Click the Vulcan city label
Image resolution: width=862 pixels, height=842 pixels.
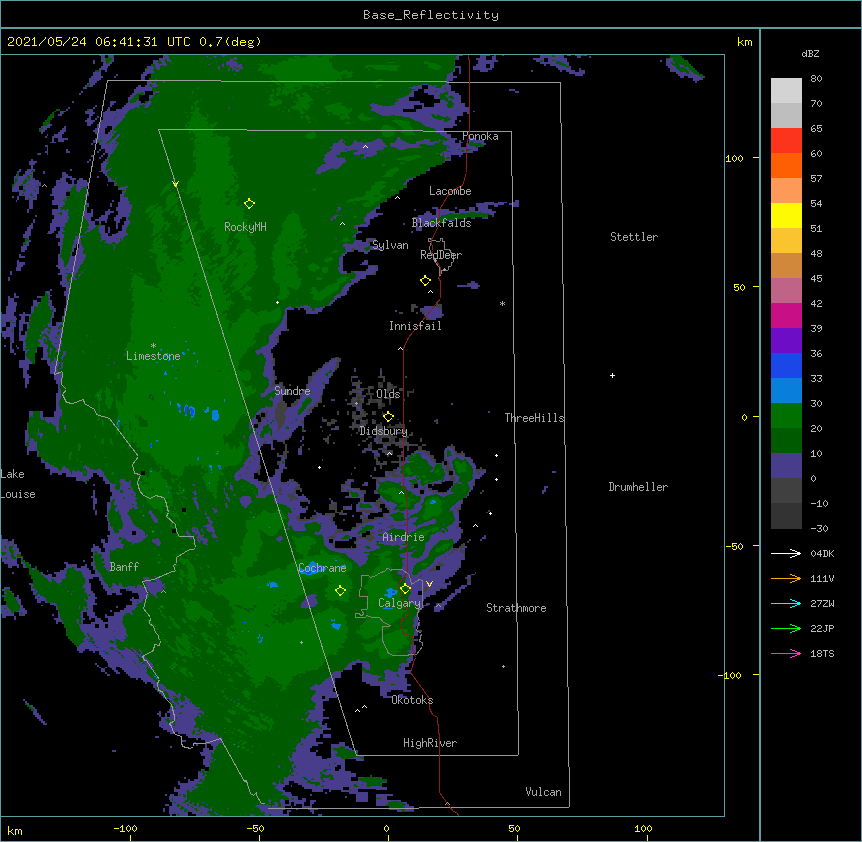click(543, 792)
